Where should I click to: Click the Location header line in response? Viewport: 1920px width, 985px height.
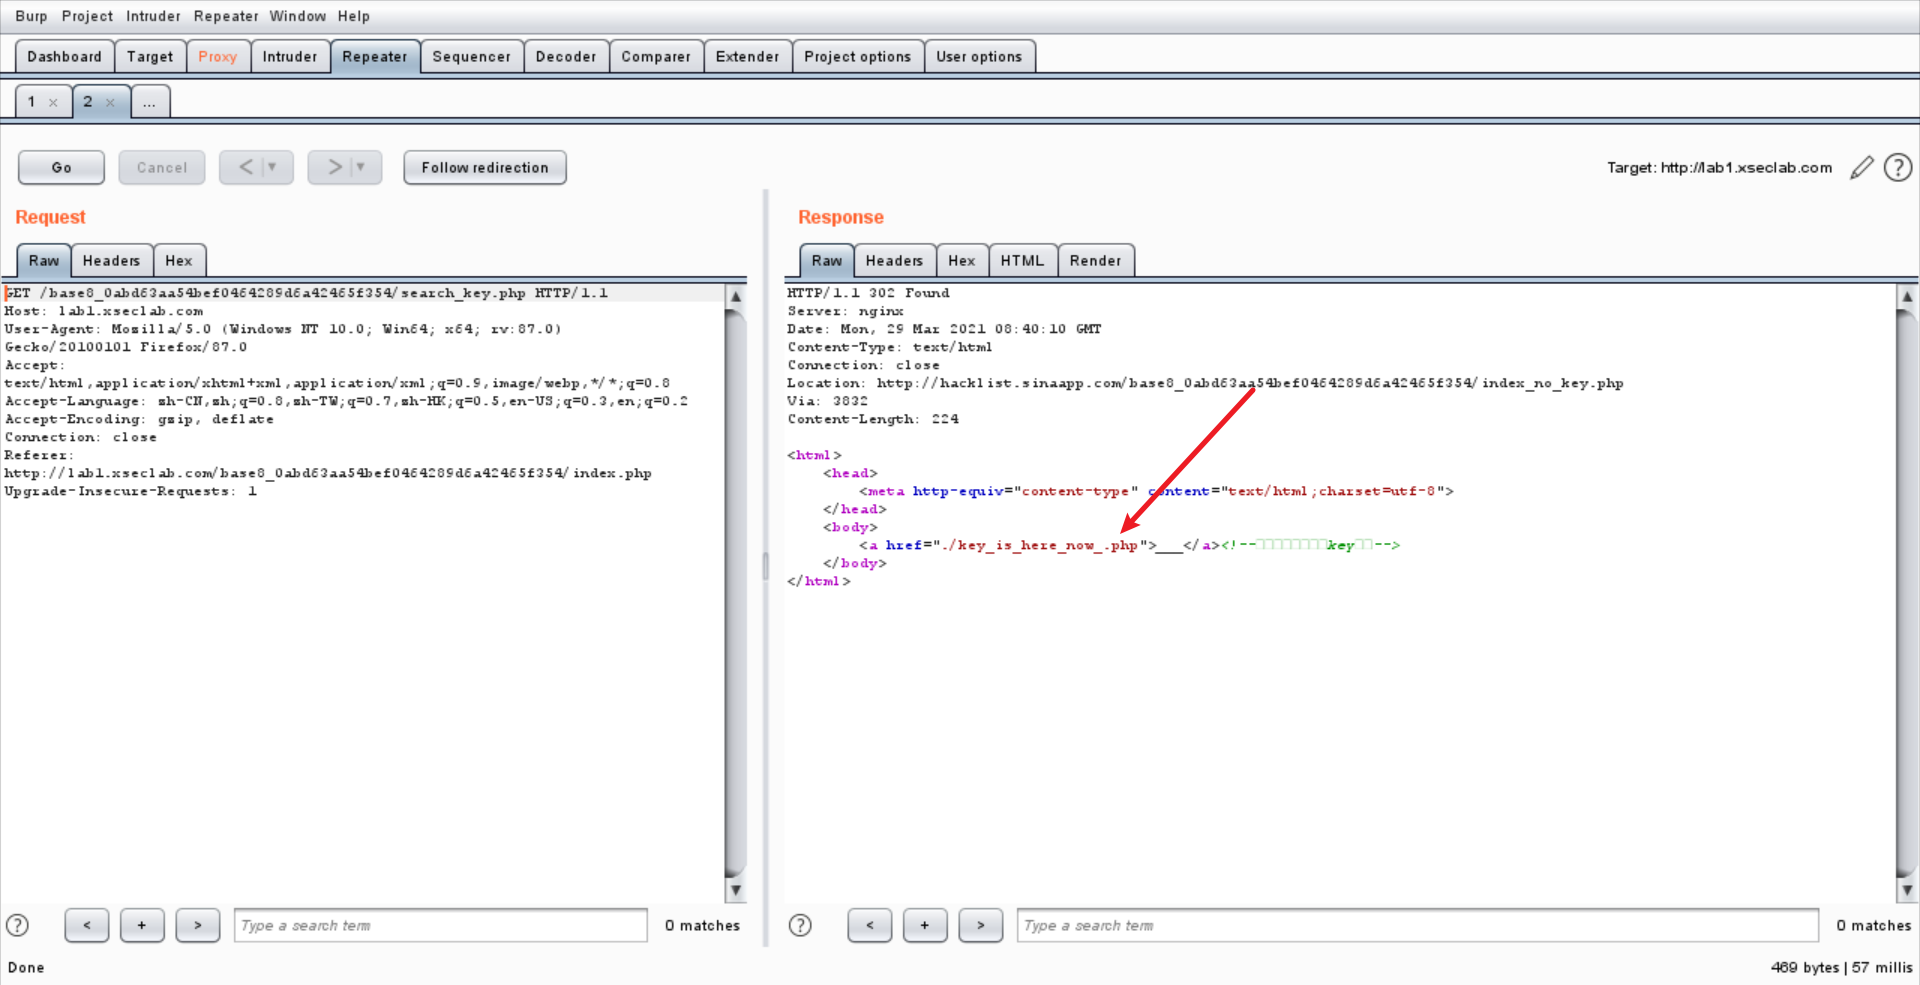tap(1205, 383)
